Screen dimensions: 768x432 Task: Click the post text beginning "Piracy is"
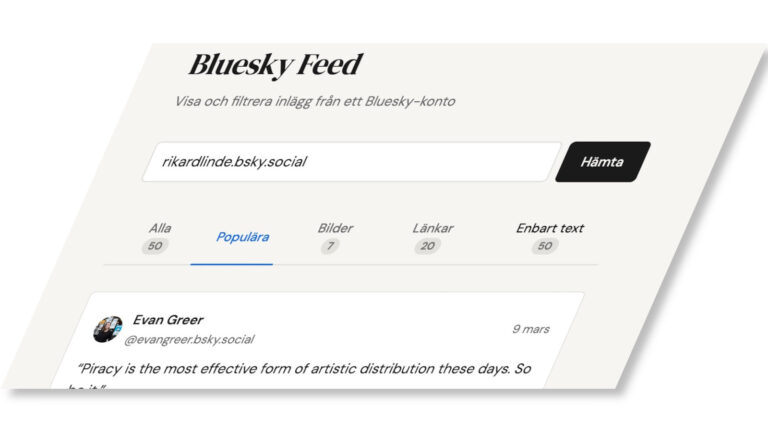pyautogui.click(x=300, y=368)
